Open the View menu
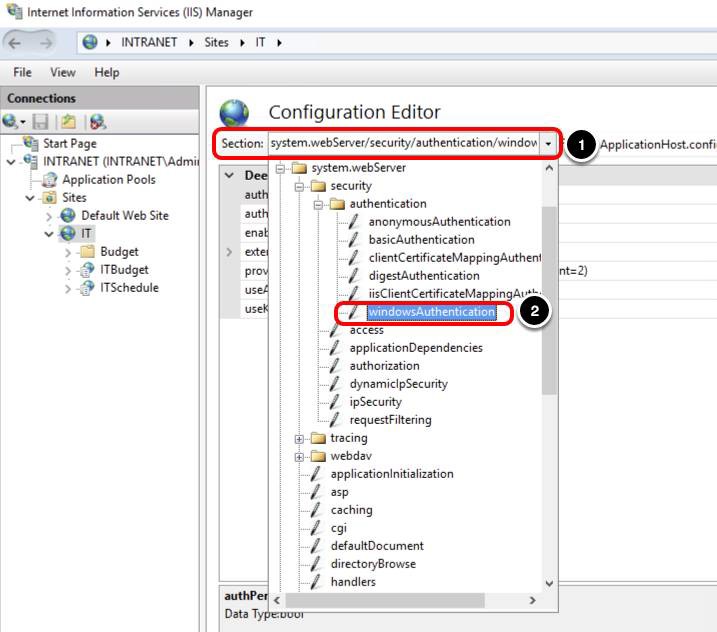The image size is (717, 632). coord(63,72)
